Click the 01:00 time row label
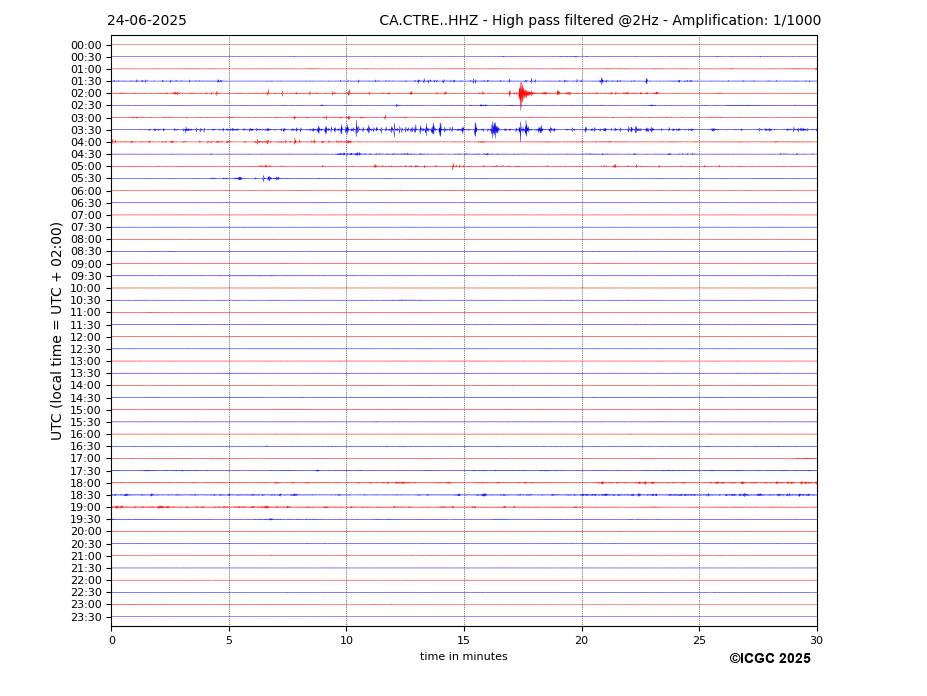 point(86,70)
